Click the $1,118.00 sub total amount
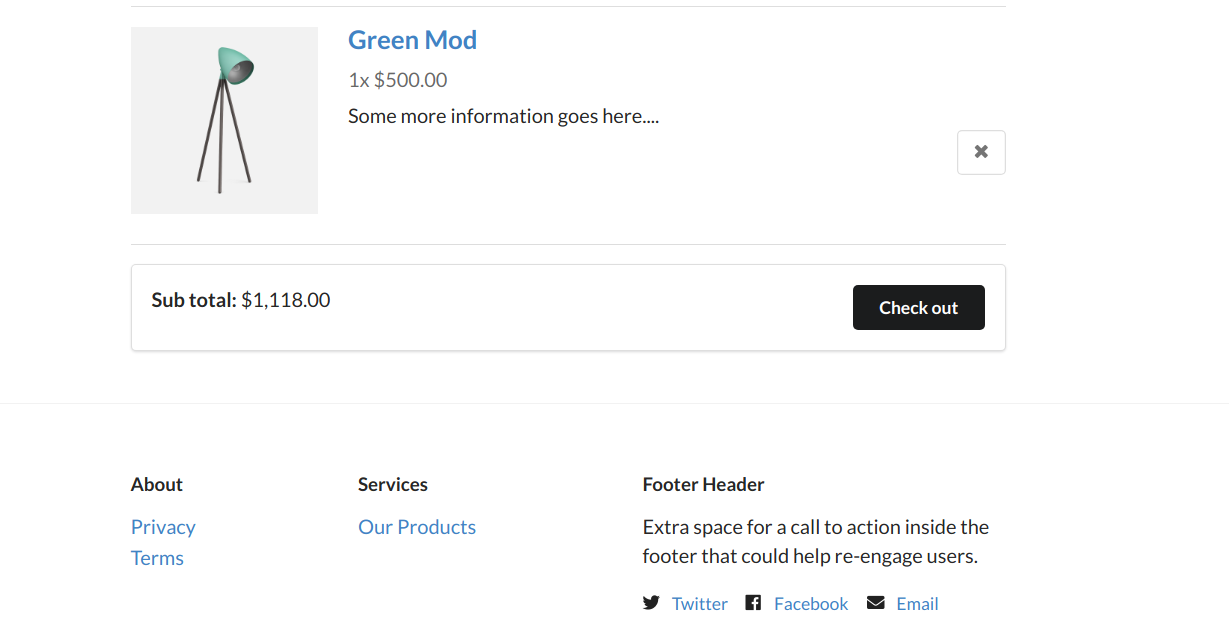Screen dimensions: 1229x625 pyautogui.click(x=286, y=300)
